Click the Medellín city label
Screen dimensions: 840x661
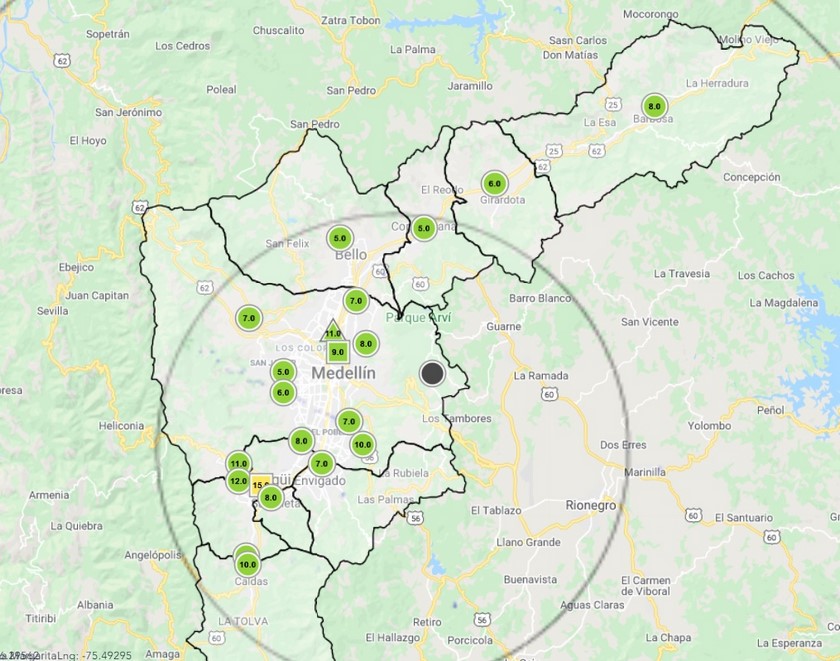(344, 373)
